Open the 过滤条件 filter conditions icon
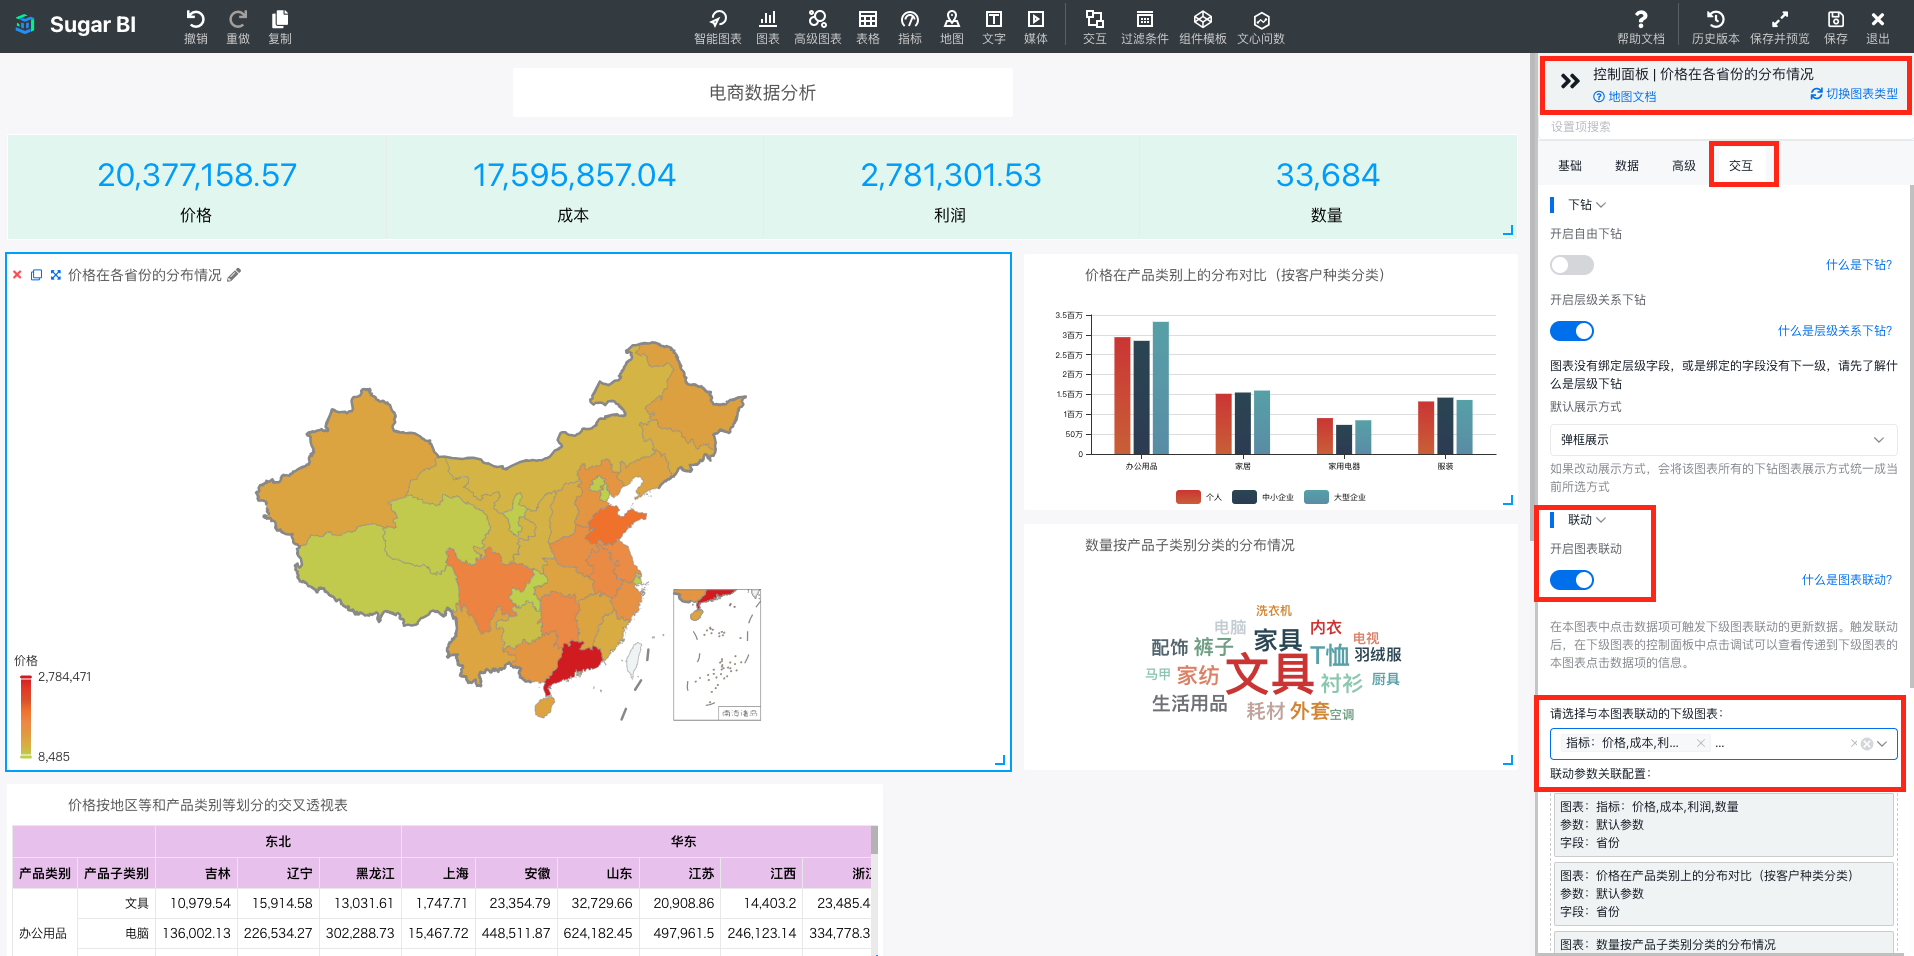The width and height of the screenshot is (1914, 956). (x=1145, y=19)
